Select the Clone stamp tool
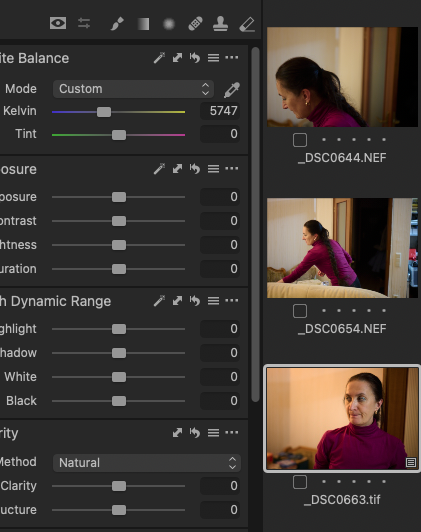Image resolution: width=421 pixels, height=532 pixels. tap(221, 24)
